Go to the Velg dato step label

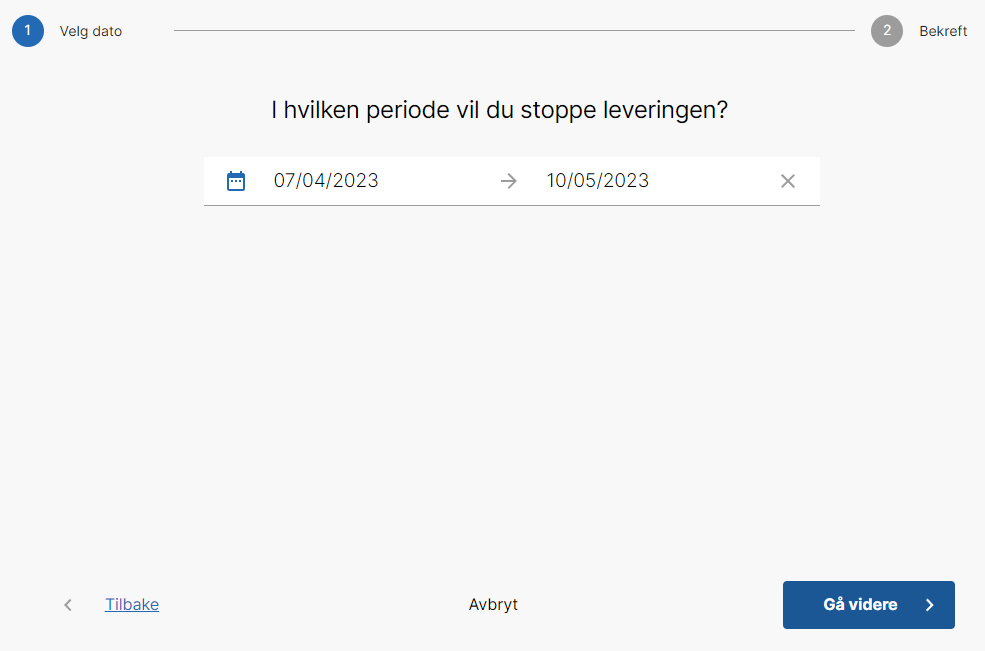91,31
